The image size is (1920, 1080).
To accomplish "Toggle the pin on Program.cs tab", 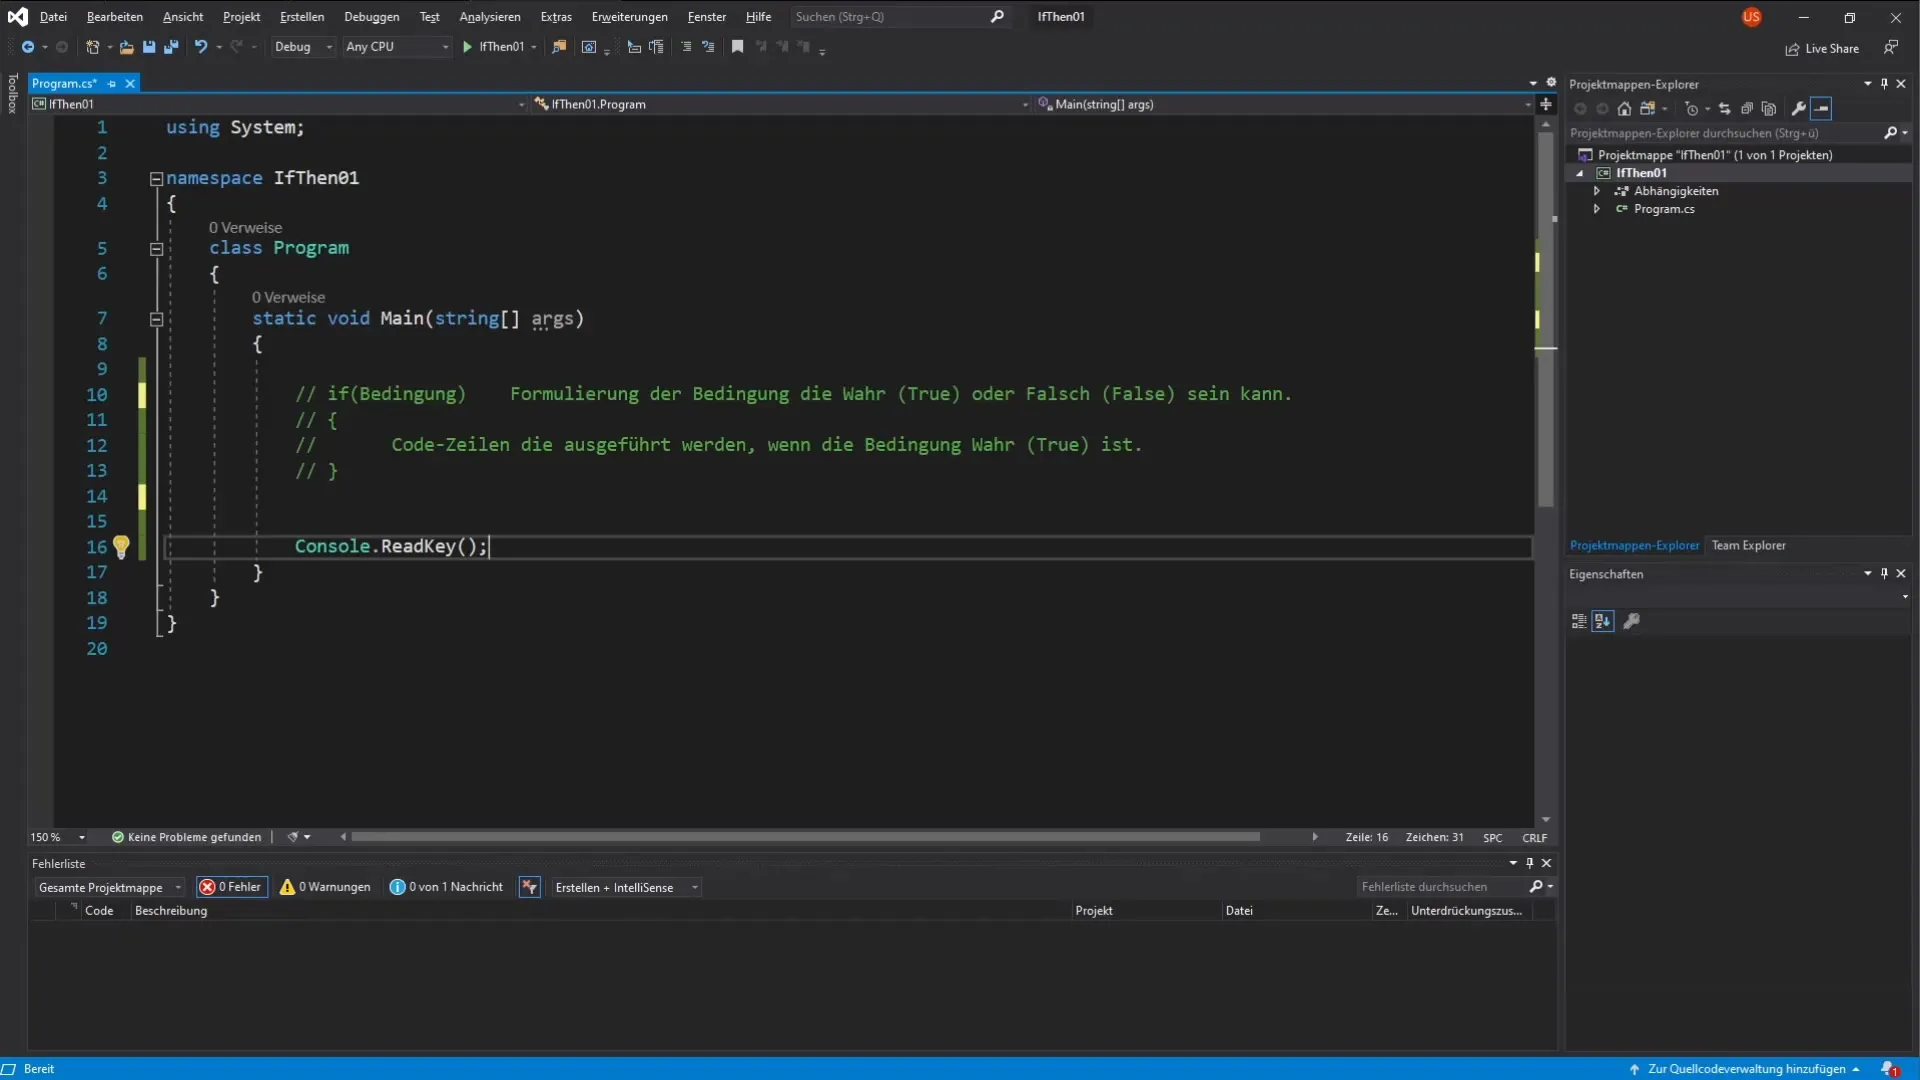I will click(x=112, y=84).
